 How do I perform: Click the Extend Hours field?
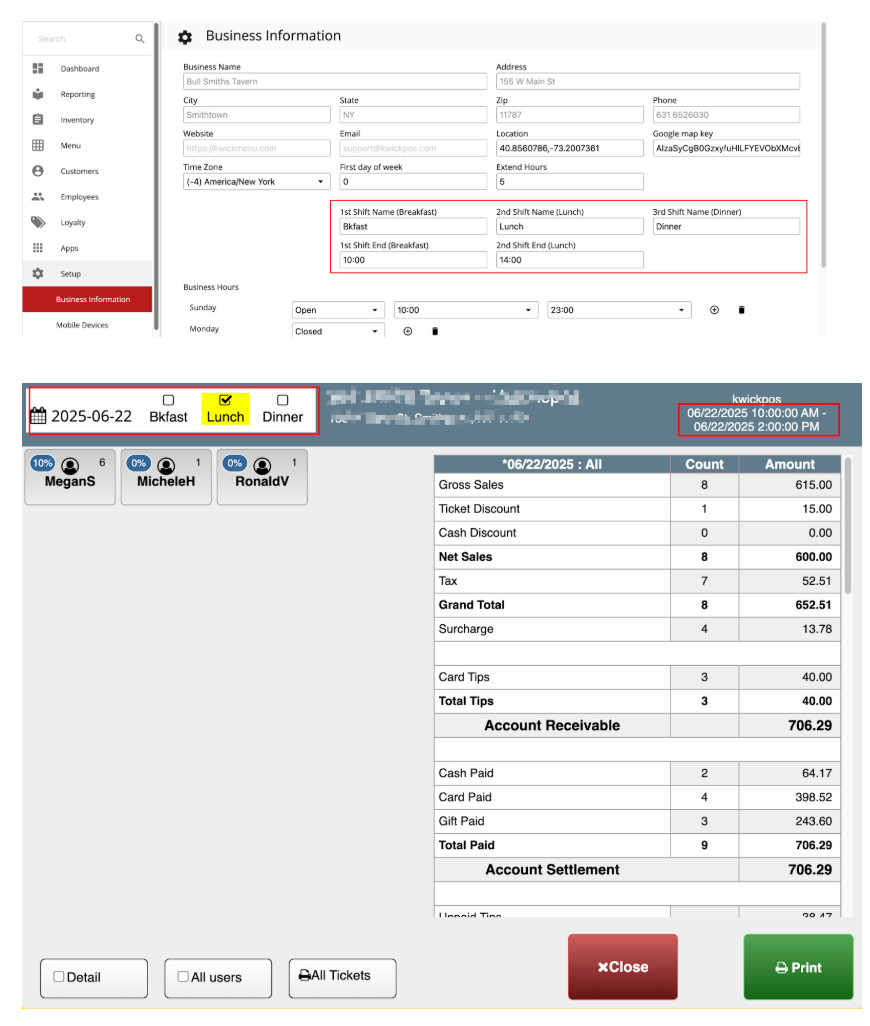point(570,181)
